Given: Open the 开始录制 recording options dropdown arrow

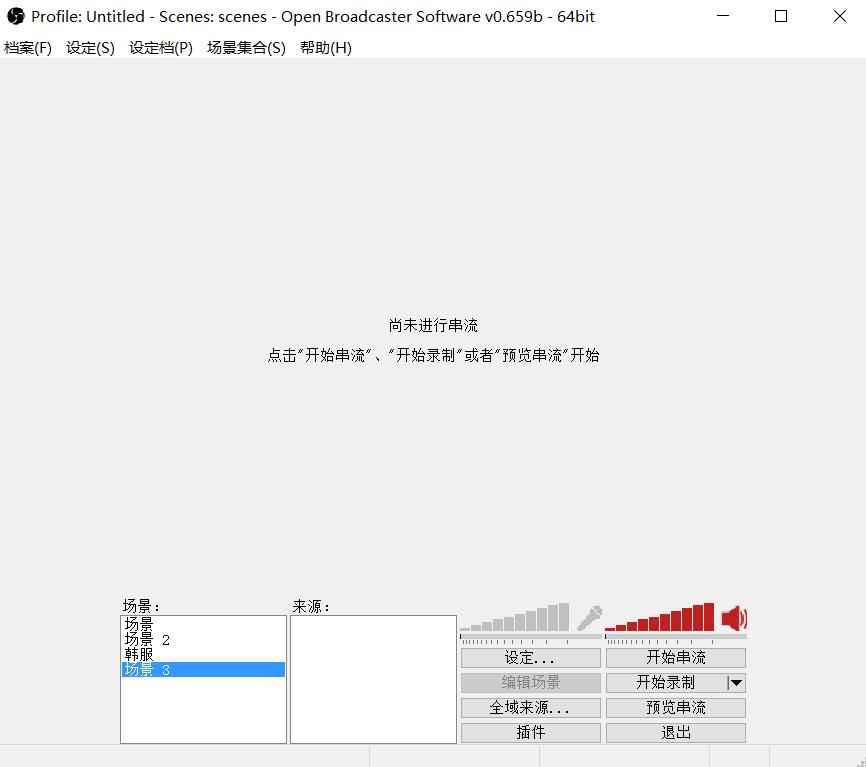Looking at the screenshot, I should 736,682.
